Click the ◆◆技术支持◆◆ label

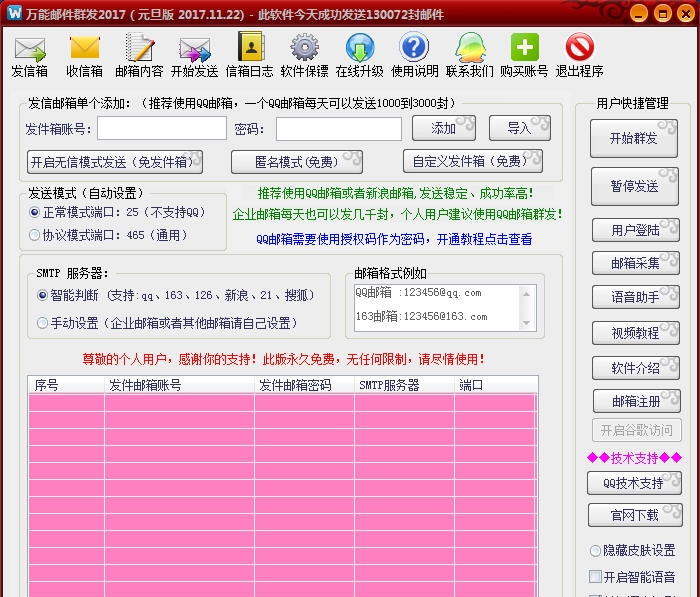pyautogui.click(x=634, y=458)
